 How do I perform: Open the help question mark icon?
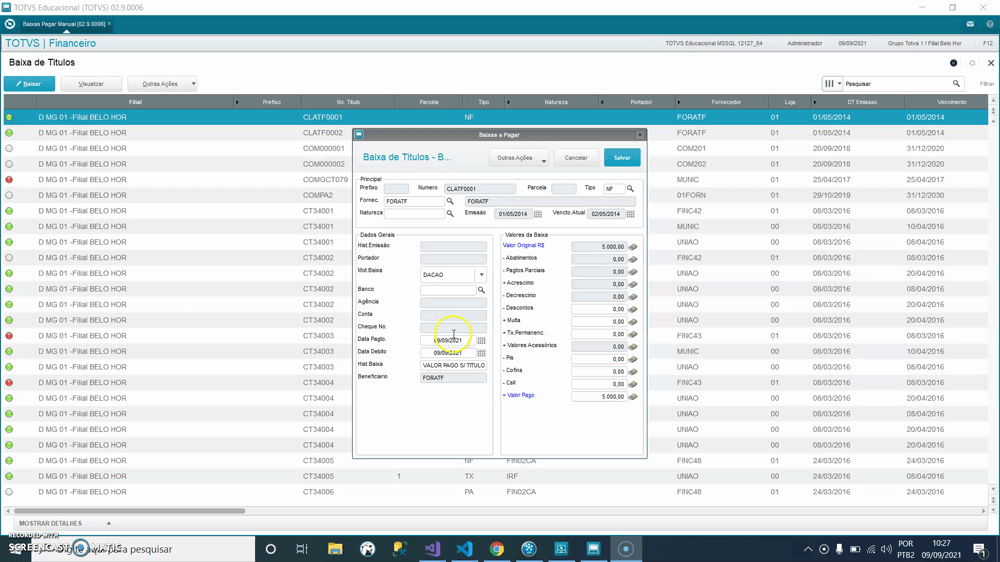(x=990, y=24)
